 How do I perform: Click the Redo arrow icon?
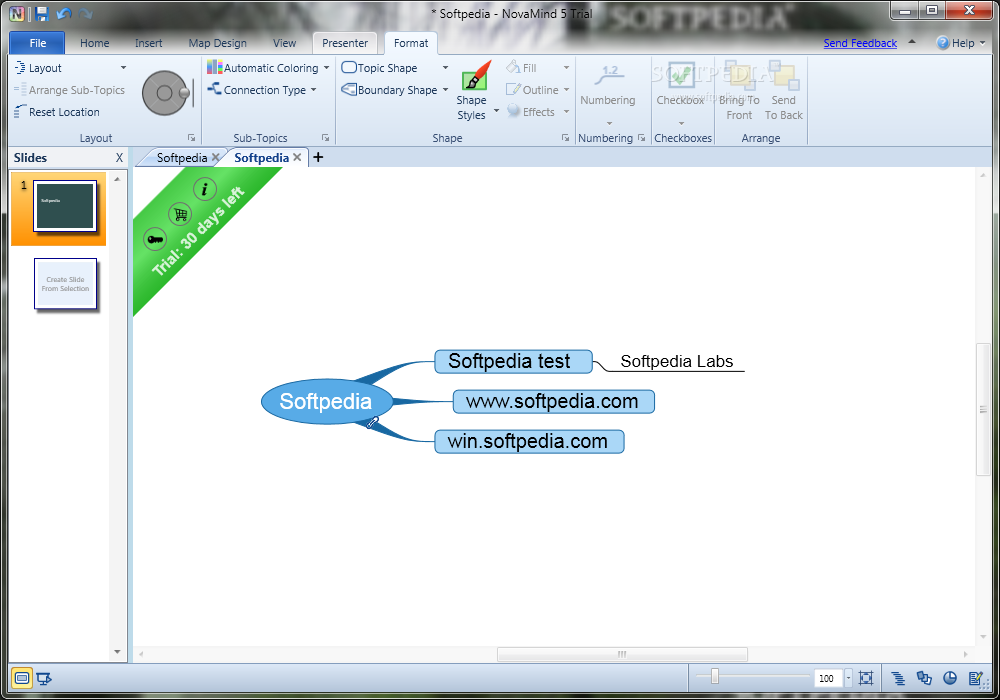85,13
